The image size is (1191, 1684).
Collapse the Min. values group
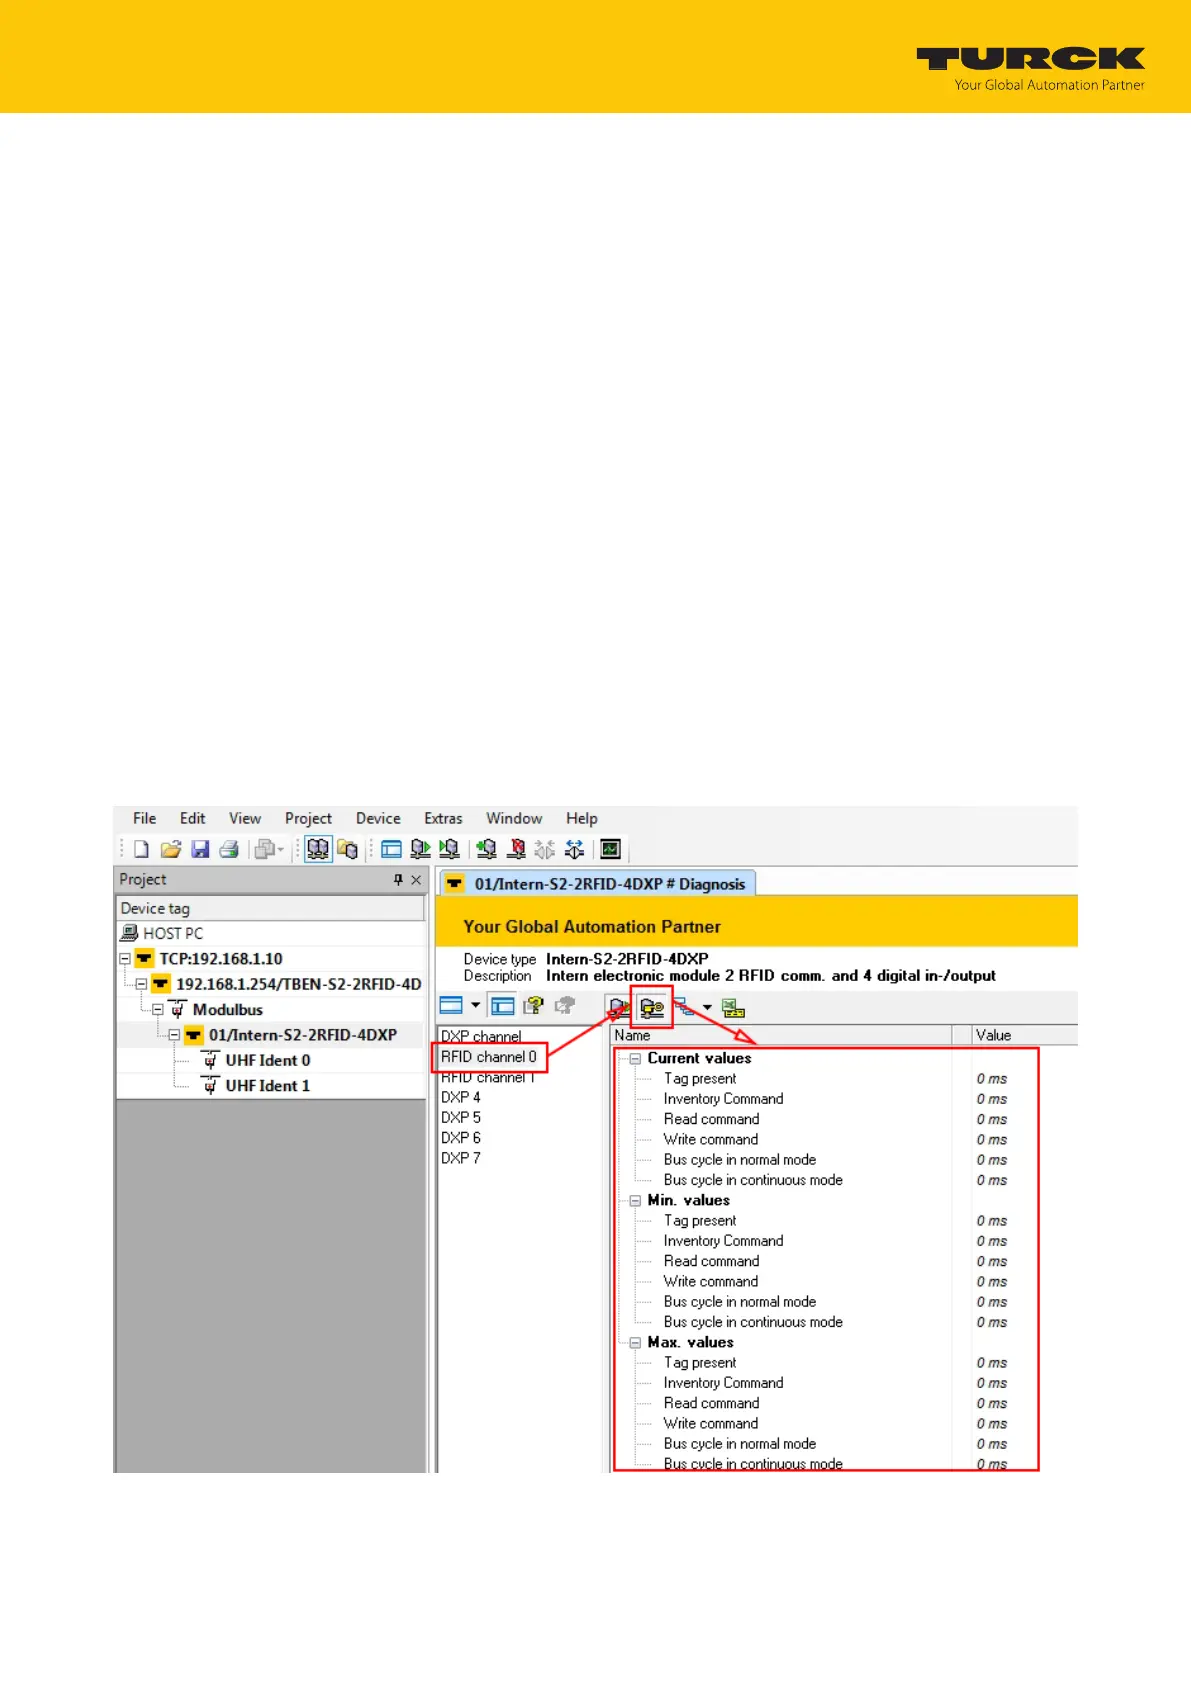click(635, 1200)
